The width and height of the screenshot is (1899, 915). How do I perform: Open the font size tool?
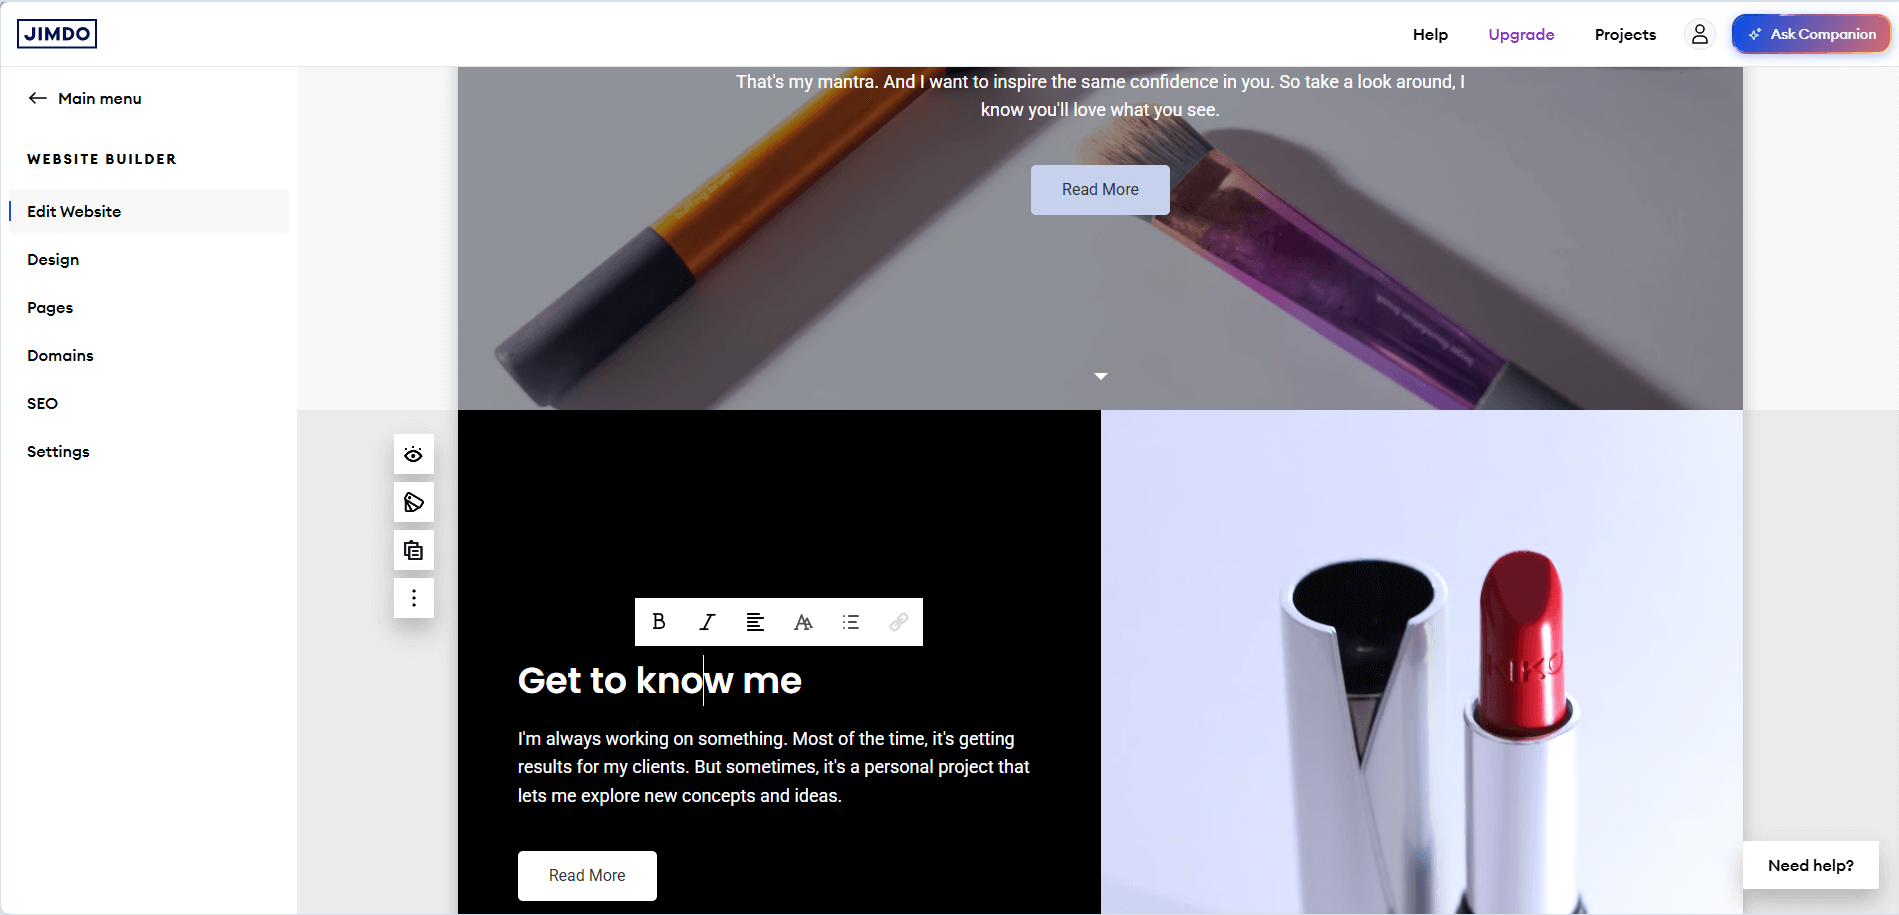(x=803, y=622)
